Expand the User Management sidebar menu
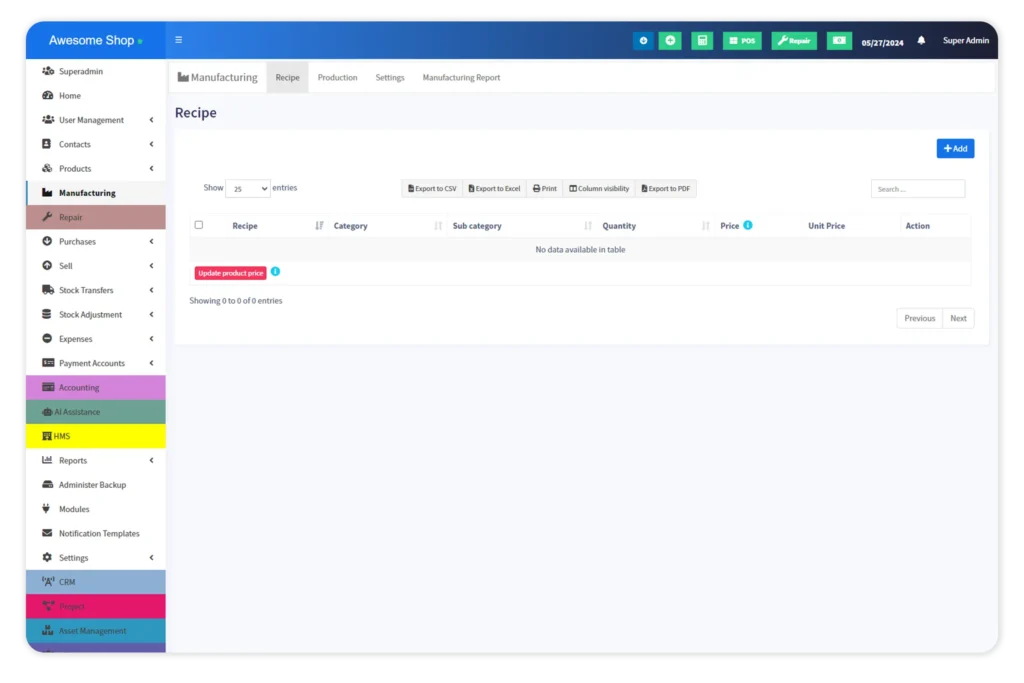The image size is (1024, 683). [96, 120]
